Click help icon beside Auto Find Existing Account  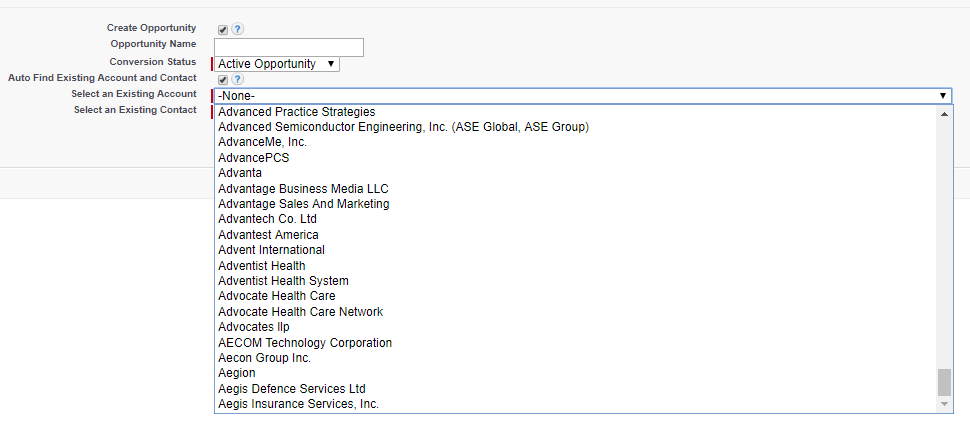[x=237, y=79]
